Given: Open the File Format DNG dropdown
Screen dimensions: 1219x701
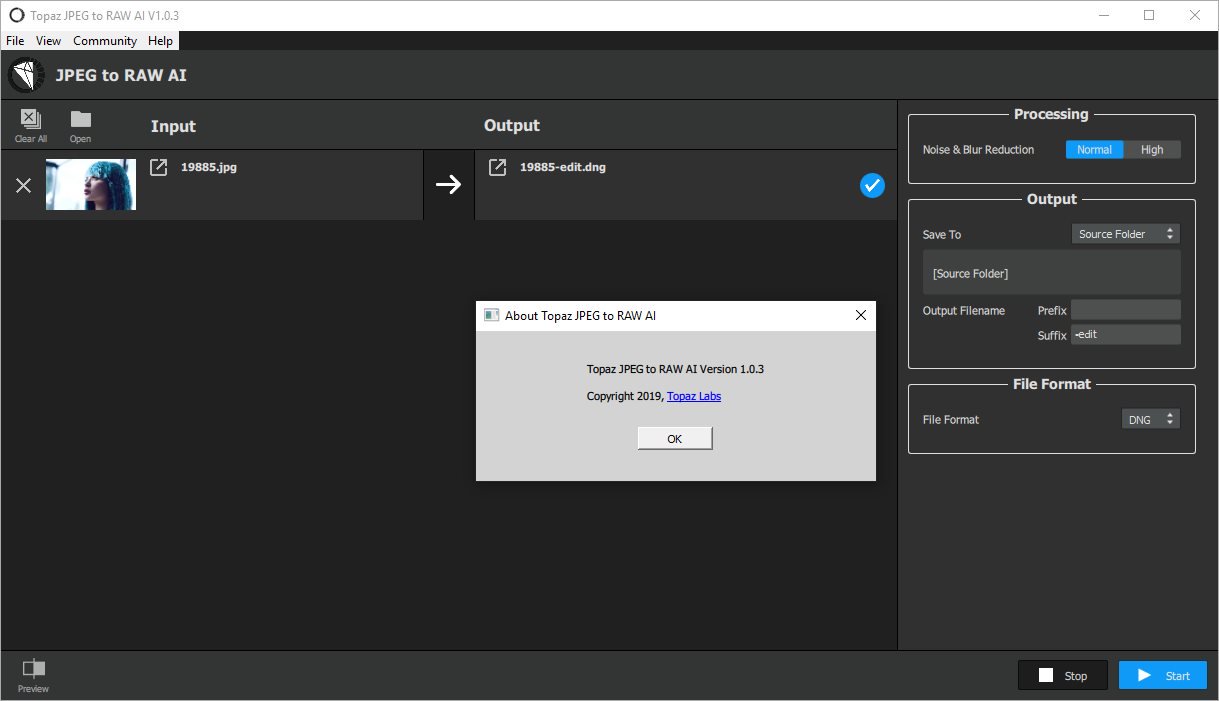Looking at the screenshot, I should (1151, 420).
